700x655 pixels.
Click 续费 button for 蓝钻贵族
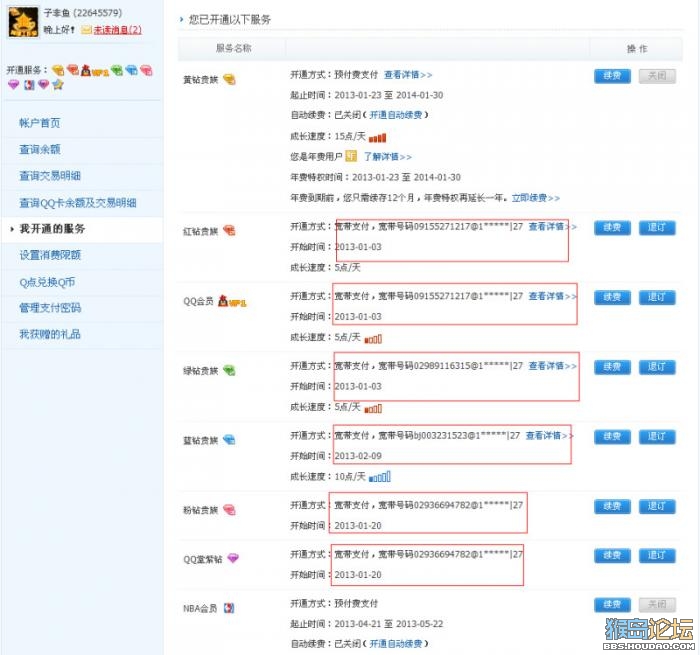pos(612,437)
